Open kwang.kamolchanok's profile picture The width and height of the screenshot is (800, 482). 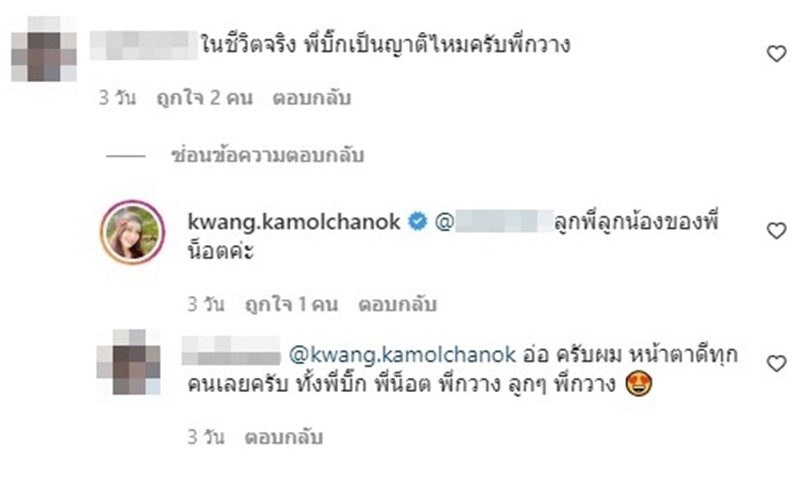tap(133, 233)
